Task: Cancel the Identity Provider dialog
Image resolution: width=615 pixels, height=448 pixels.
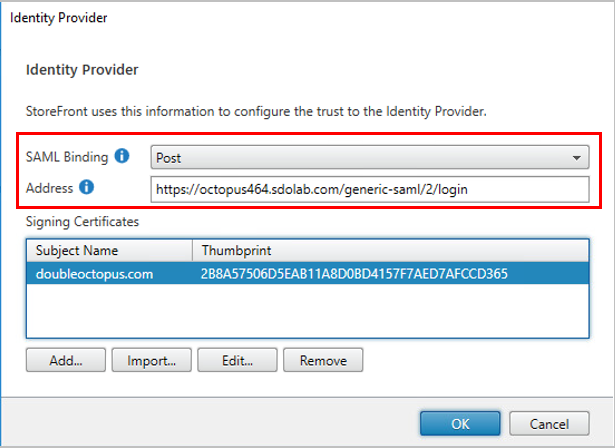Action: (x=549, y=423)
